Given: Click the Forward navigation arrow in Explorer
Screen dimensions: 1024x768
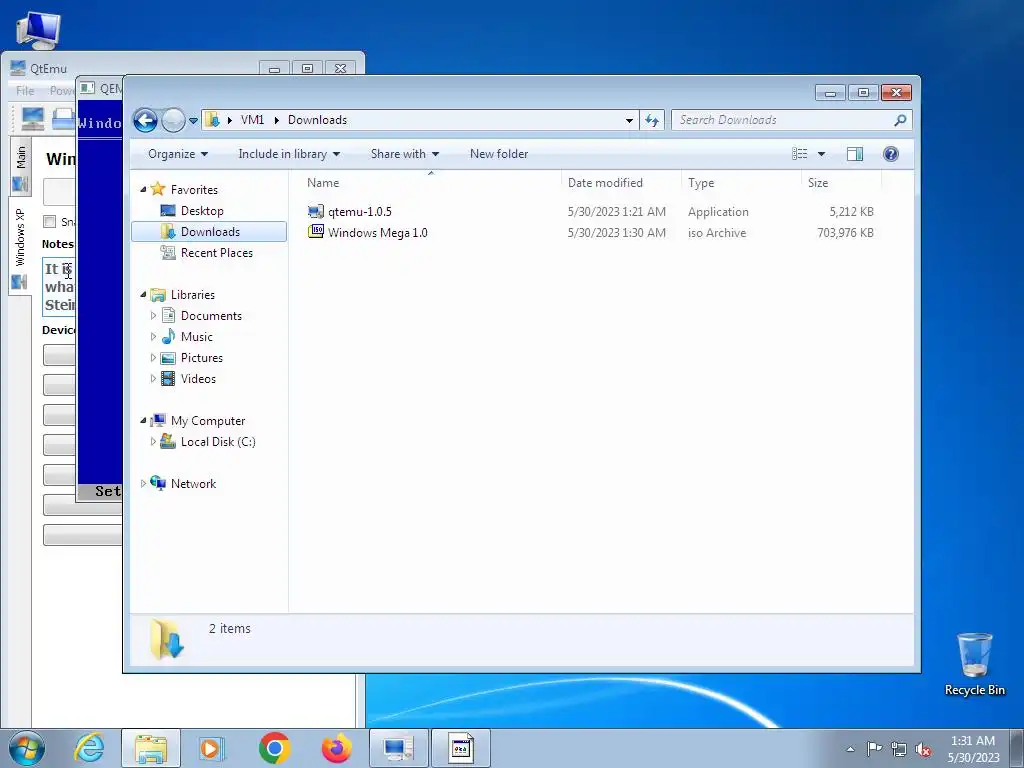Looking at the screenshot, I should pos(173,120).
